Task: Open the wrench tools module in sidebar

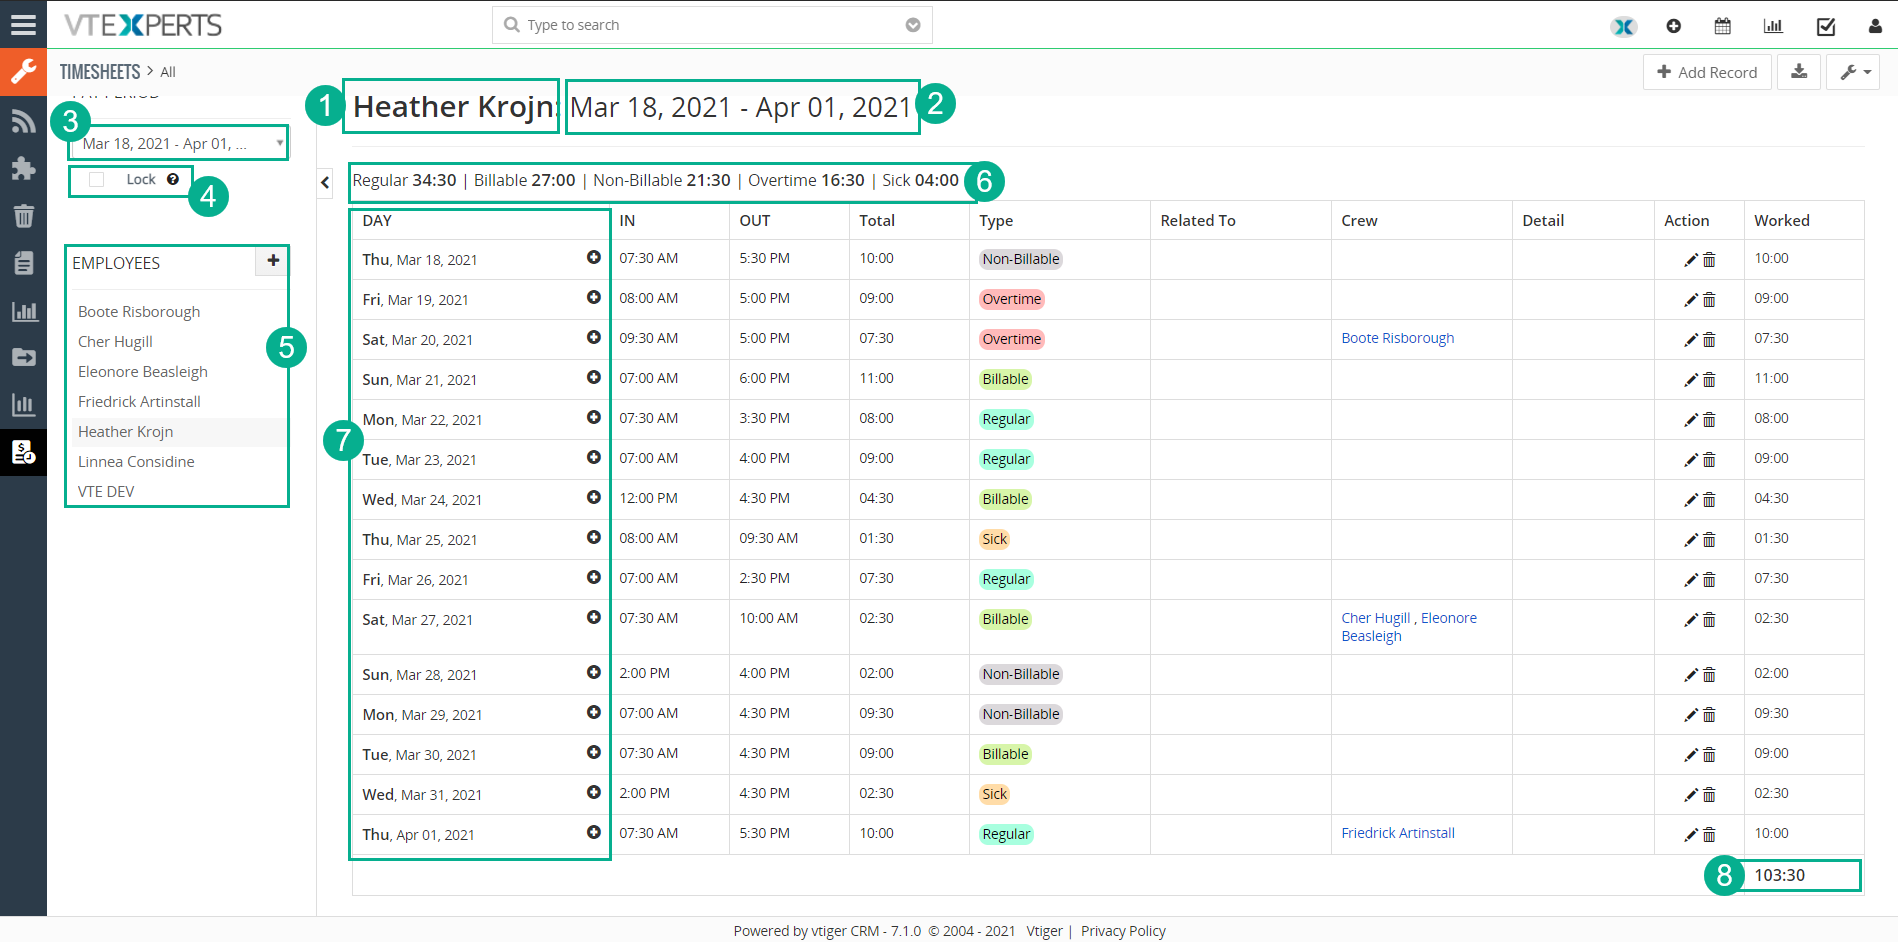Action: [23, 72]
